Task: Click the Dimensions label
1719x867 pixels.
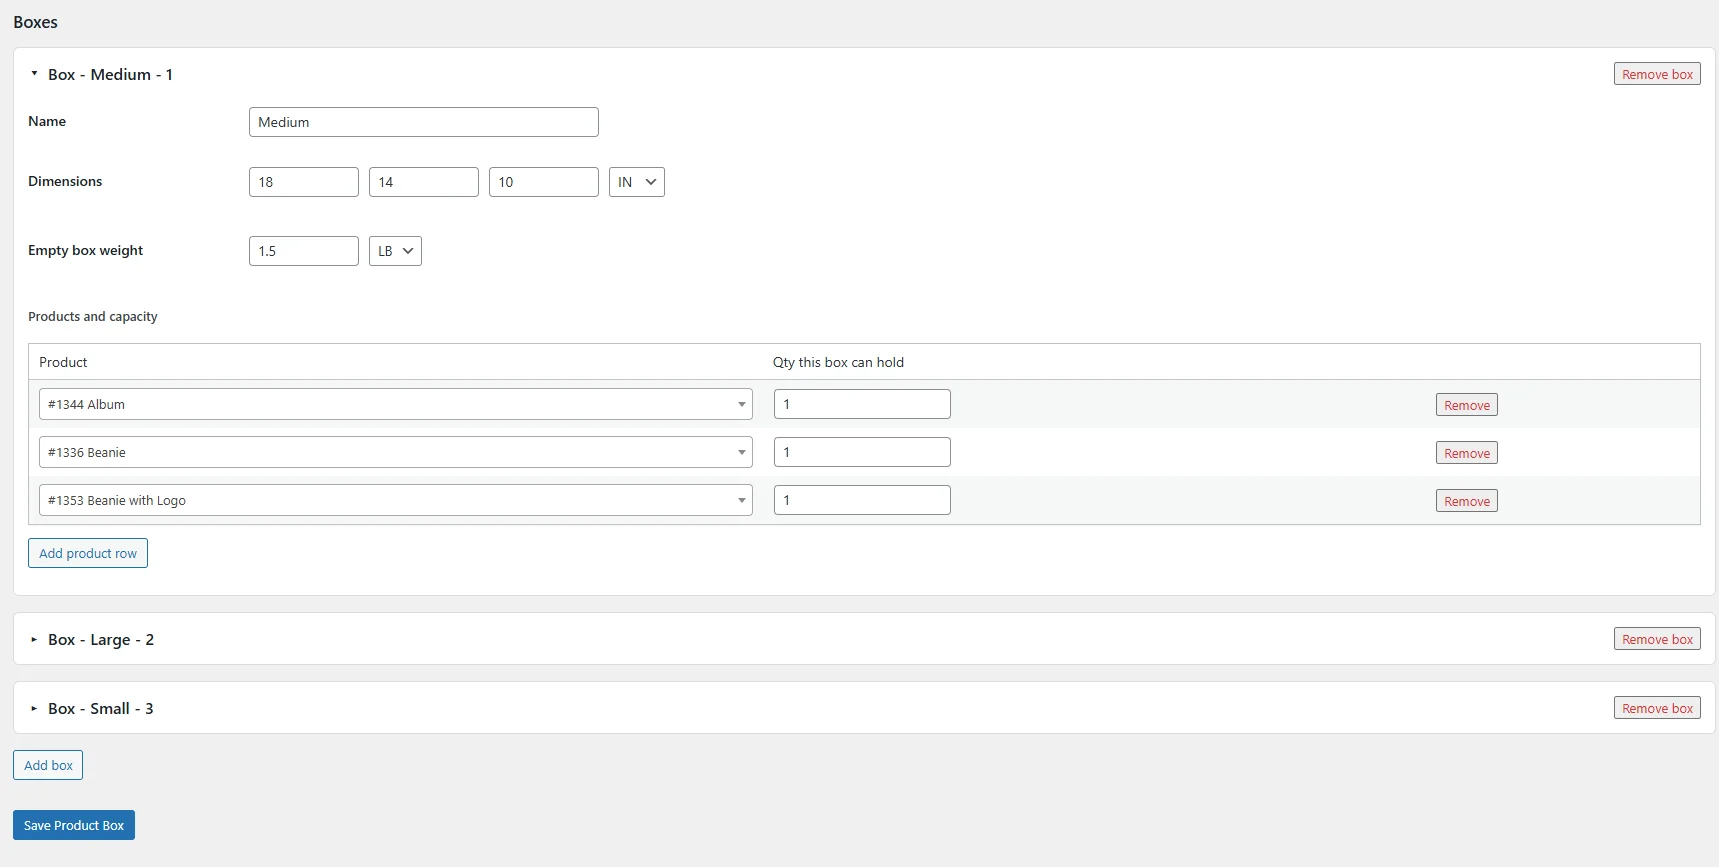Action: tap(65, 181)
